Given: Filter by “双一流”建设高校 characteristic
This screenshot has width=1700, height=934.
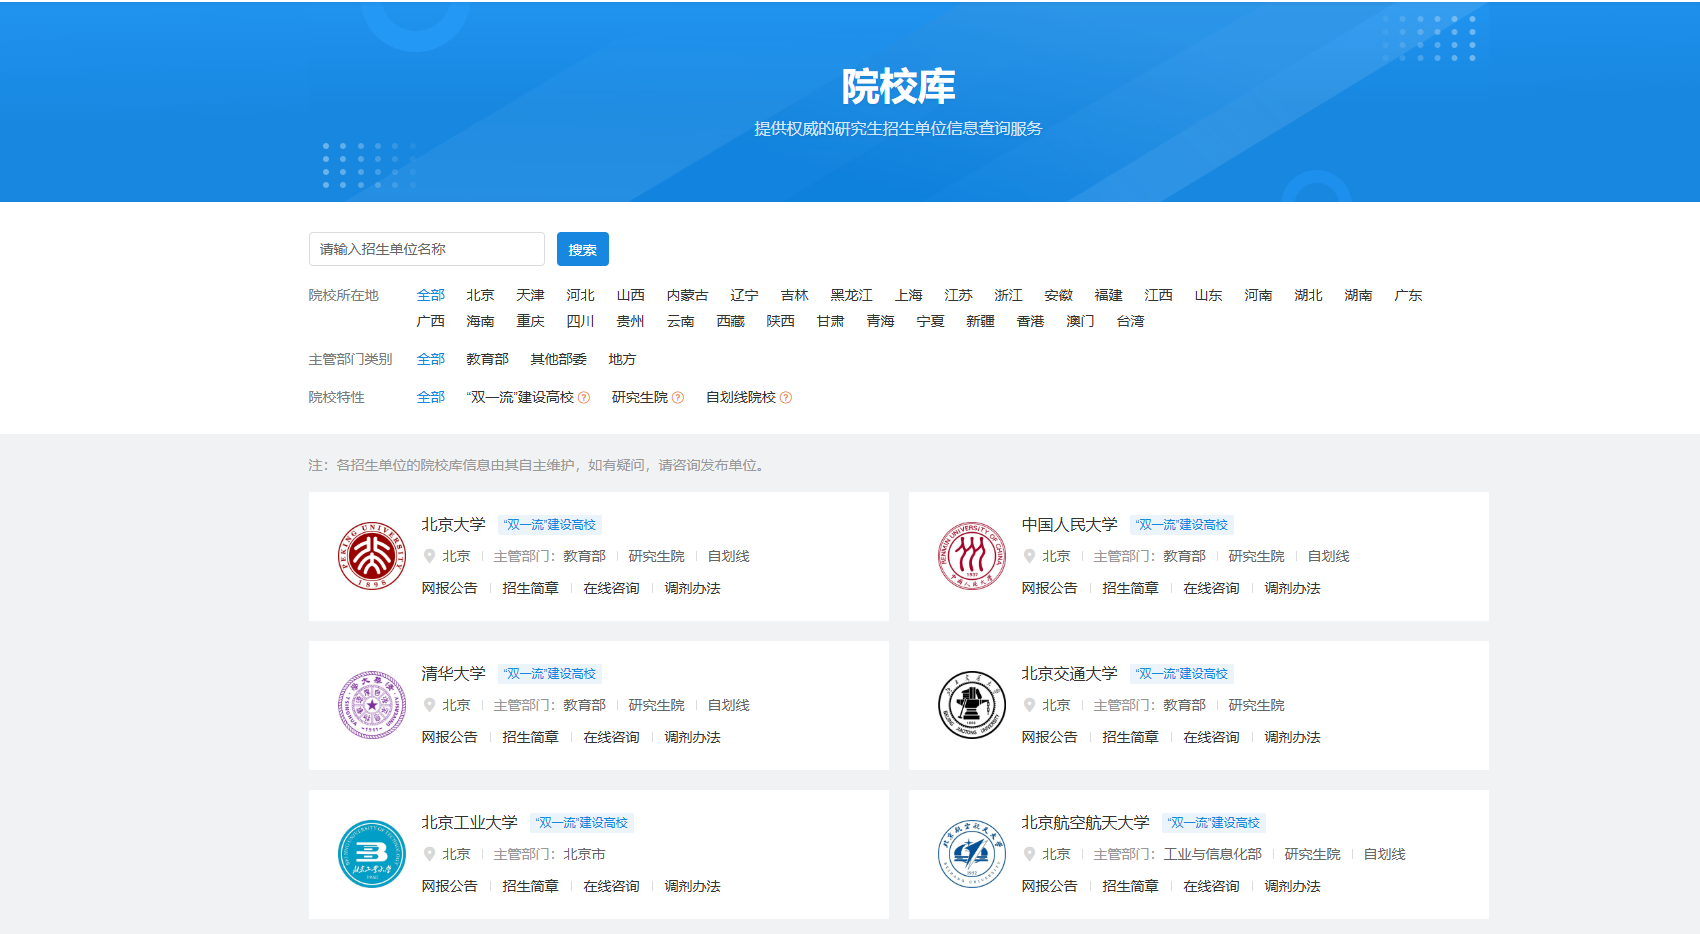Looking at the screenshot, I should point(520,397).
